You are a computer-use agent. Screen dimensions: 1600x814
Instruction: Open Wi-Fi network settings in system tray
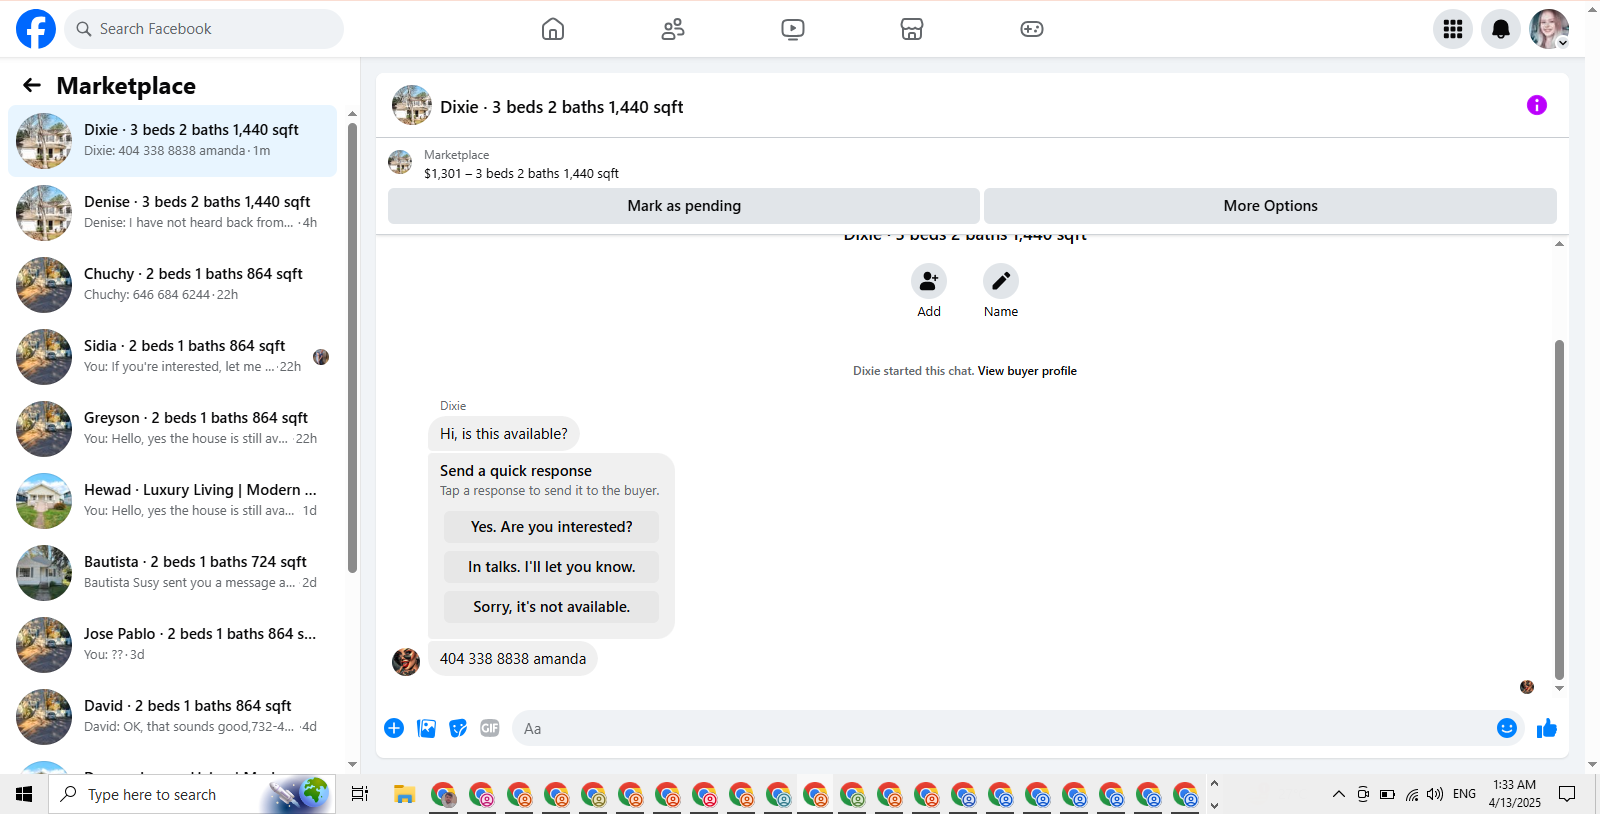click(1412, 794)
